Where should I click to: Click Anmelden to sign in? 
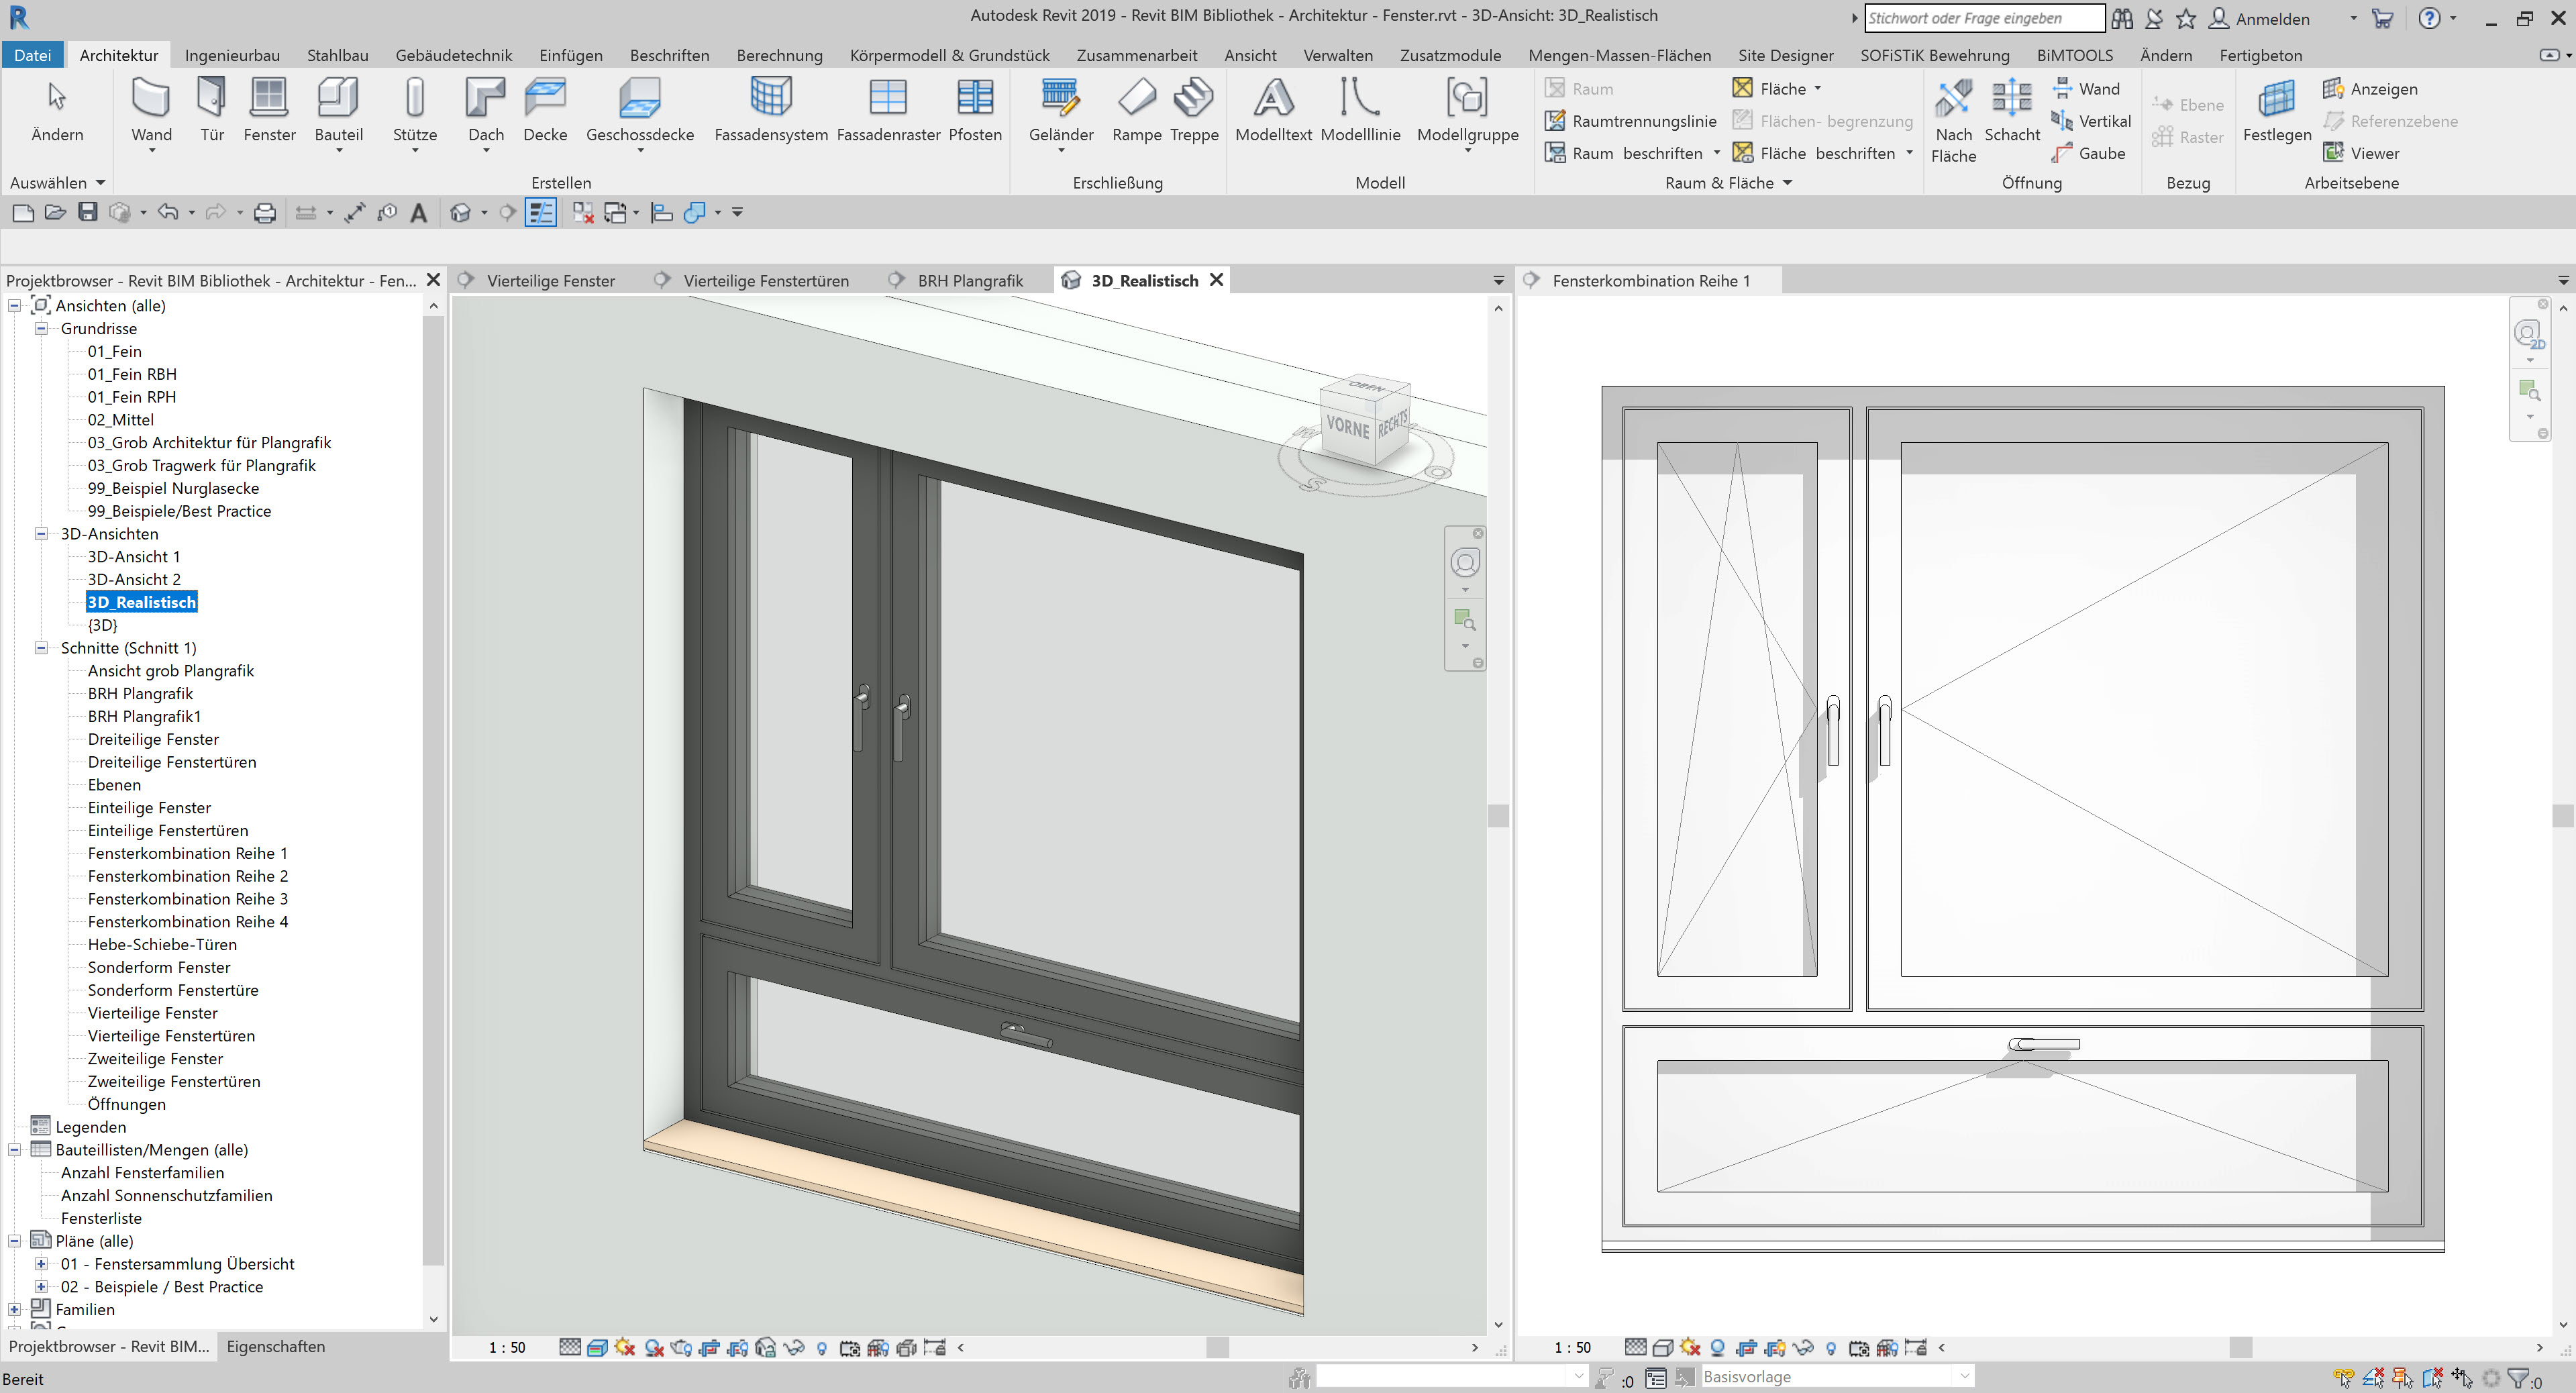(x=2271, y=18)
